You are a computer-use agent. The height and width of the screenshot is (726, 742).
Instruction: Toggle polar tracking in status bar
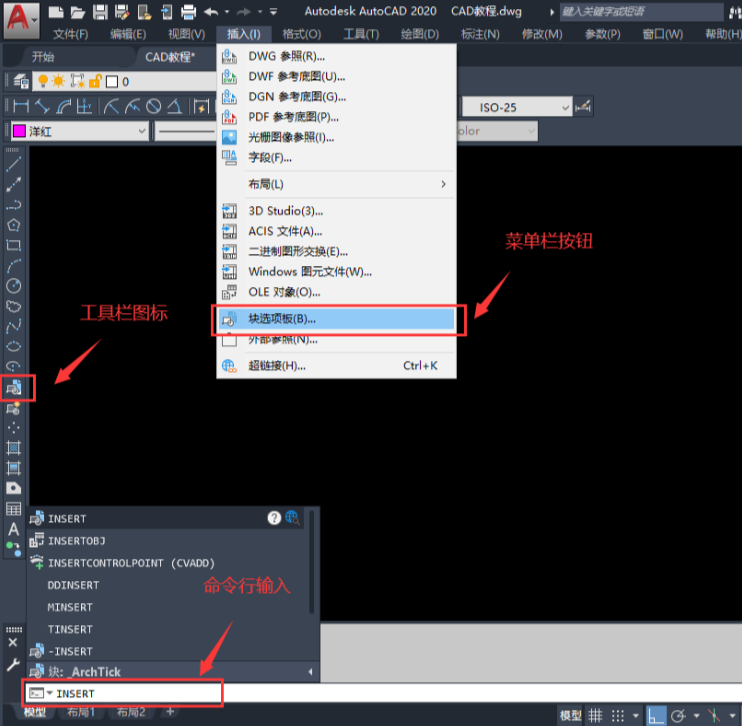679,715
